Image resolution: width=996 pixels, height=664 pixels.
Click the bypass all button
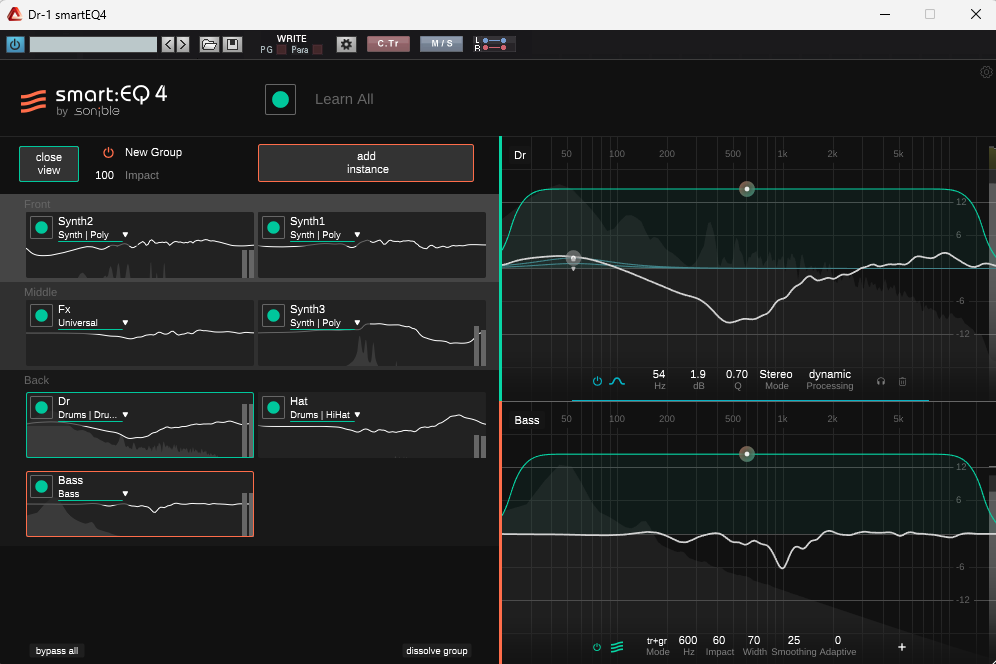point(57,651)
